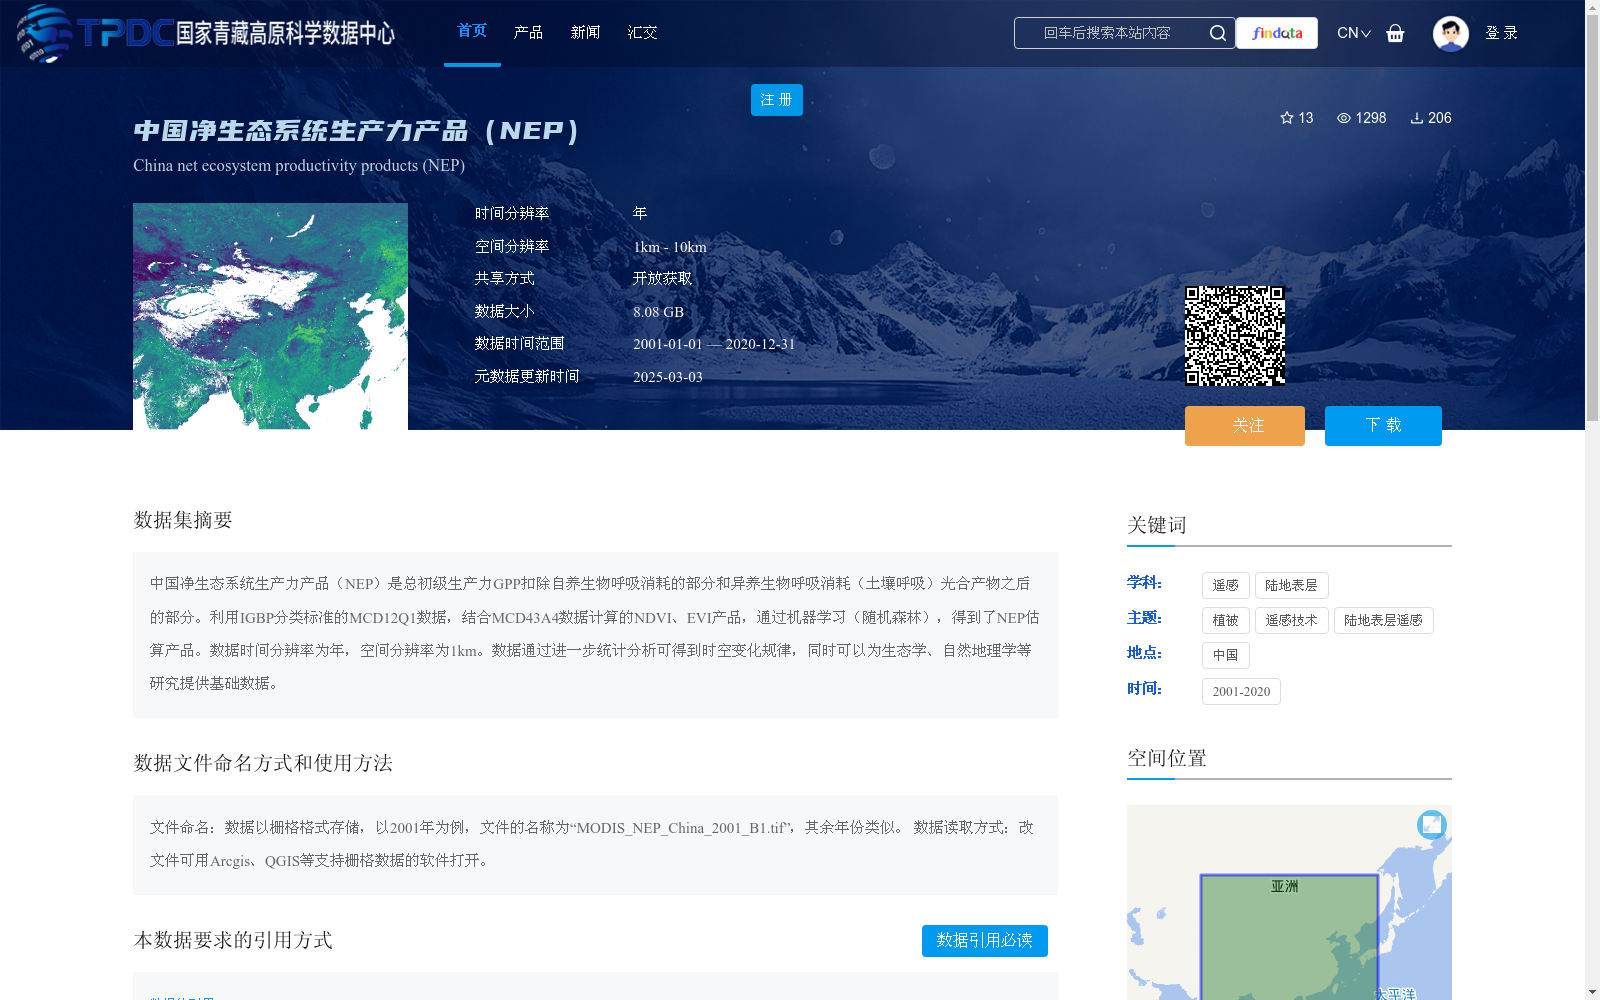Select the 2001-2020 time tag
This screenshot has height=1000, width=1600.
coord(1241,692)
